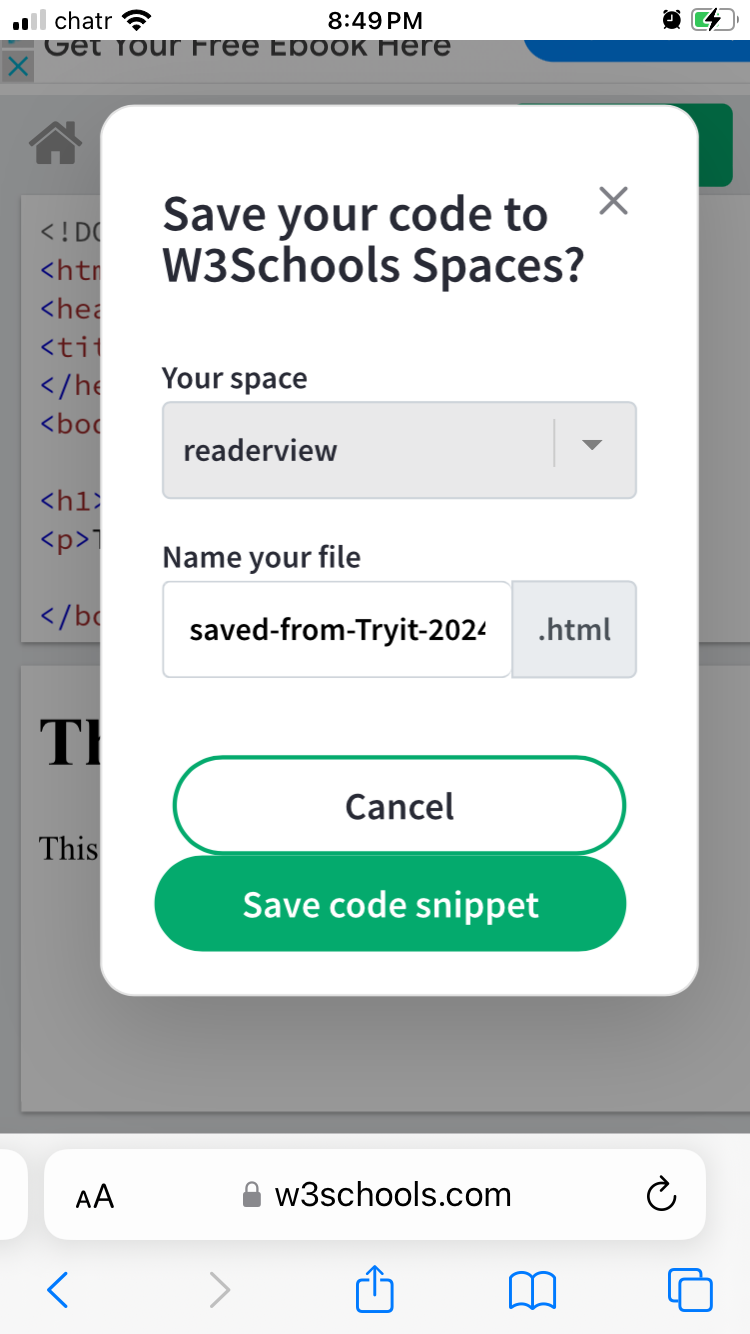Tap Safari back arrow
The image size is (750, 1334).
[x=58, y=1290]
